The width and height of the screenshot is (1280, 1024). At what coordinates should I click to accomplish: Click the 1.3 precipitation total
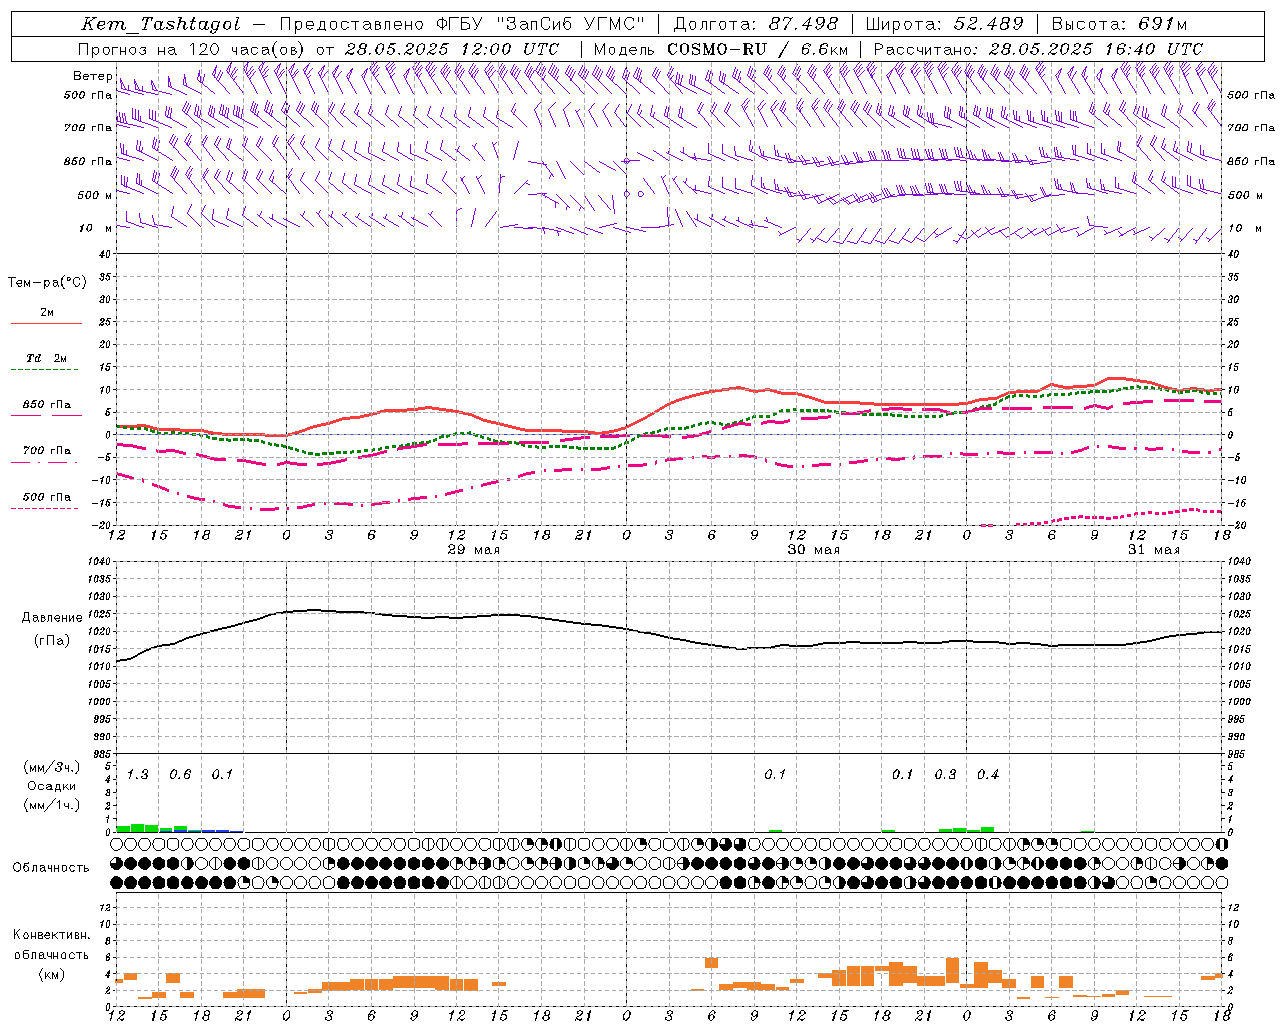pos(138,775)
